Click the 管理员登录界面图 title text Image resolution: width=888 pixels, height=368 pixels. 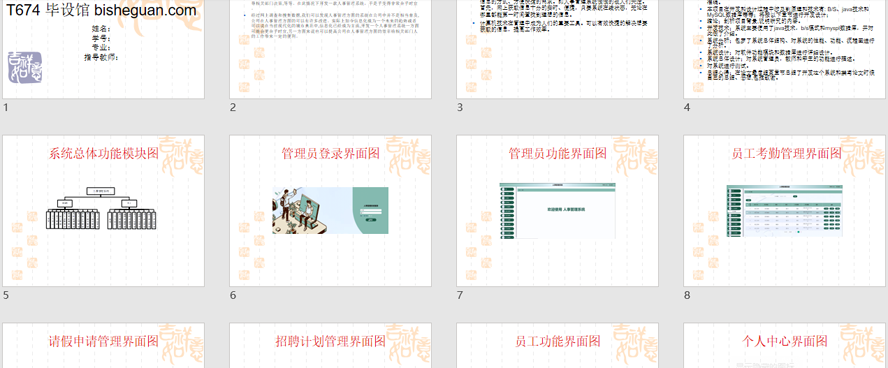pos(331,153)
